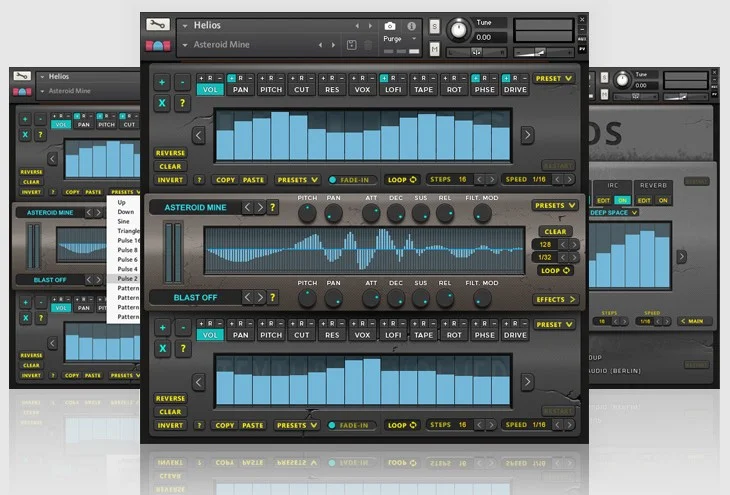Select the PAN tab in top sequencer

pos(240,89)
